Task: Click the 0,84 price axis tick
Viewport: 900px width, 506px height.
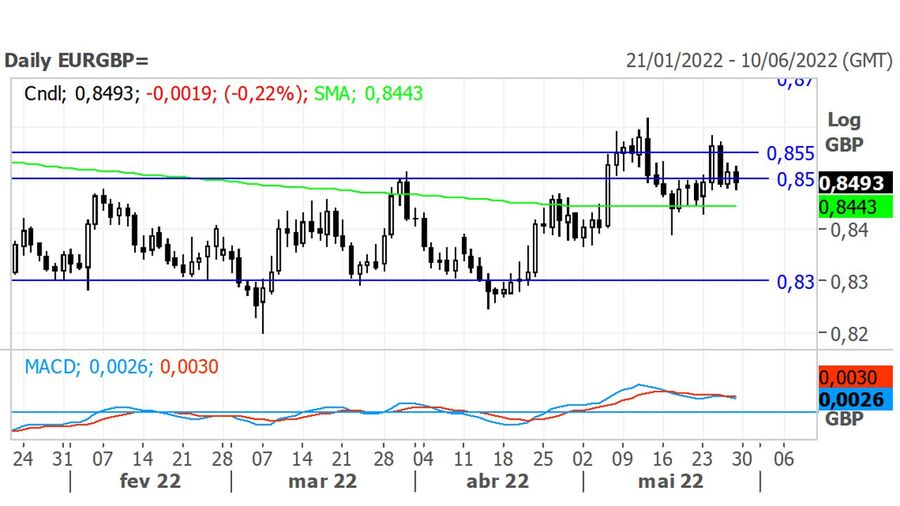Action: click(x=849, y=230)
